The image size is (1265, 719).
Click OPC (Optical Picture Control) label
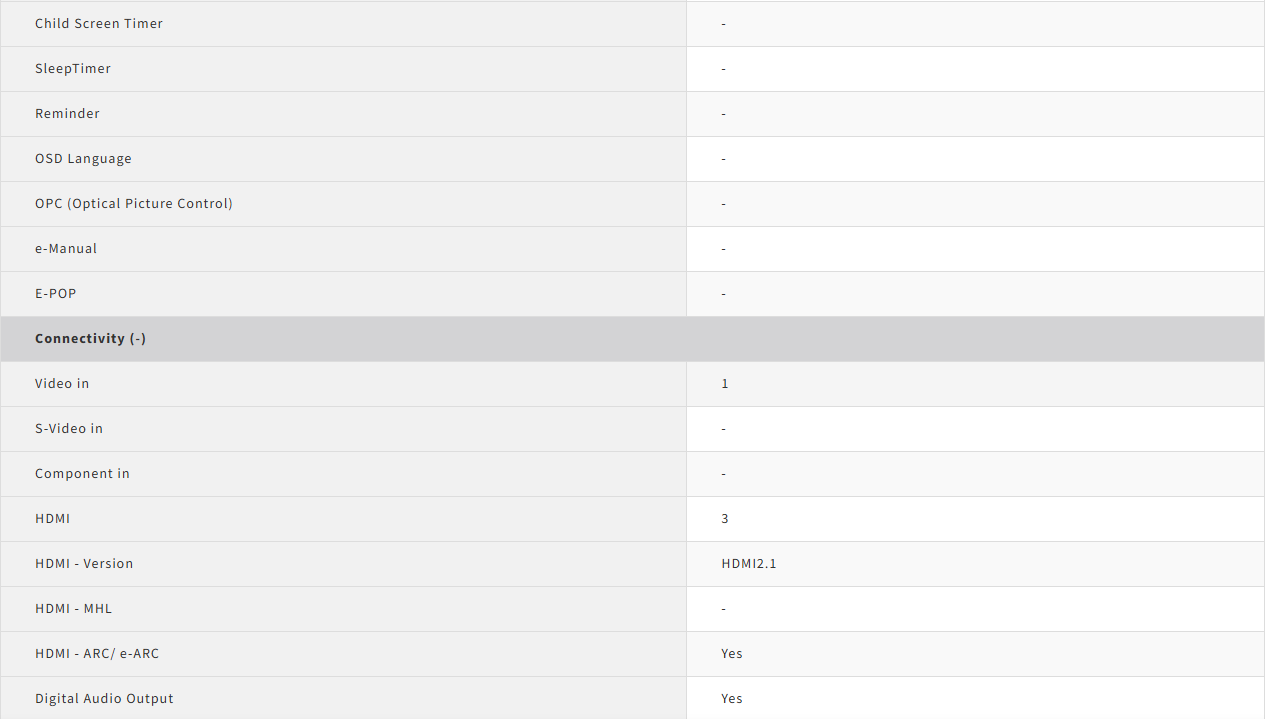click(134, 204)
